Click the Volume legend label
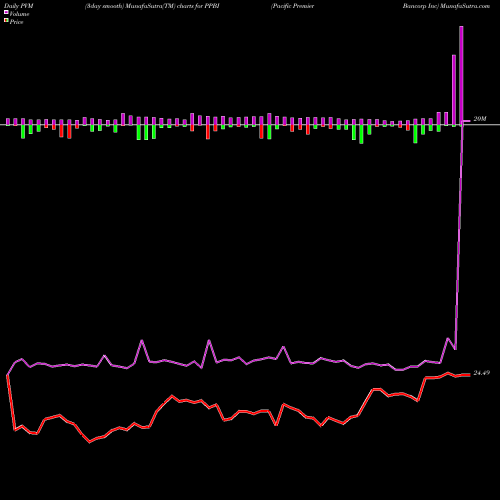 coord(19,14)
